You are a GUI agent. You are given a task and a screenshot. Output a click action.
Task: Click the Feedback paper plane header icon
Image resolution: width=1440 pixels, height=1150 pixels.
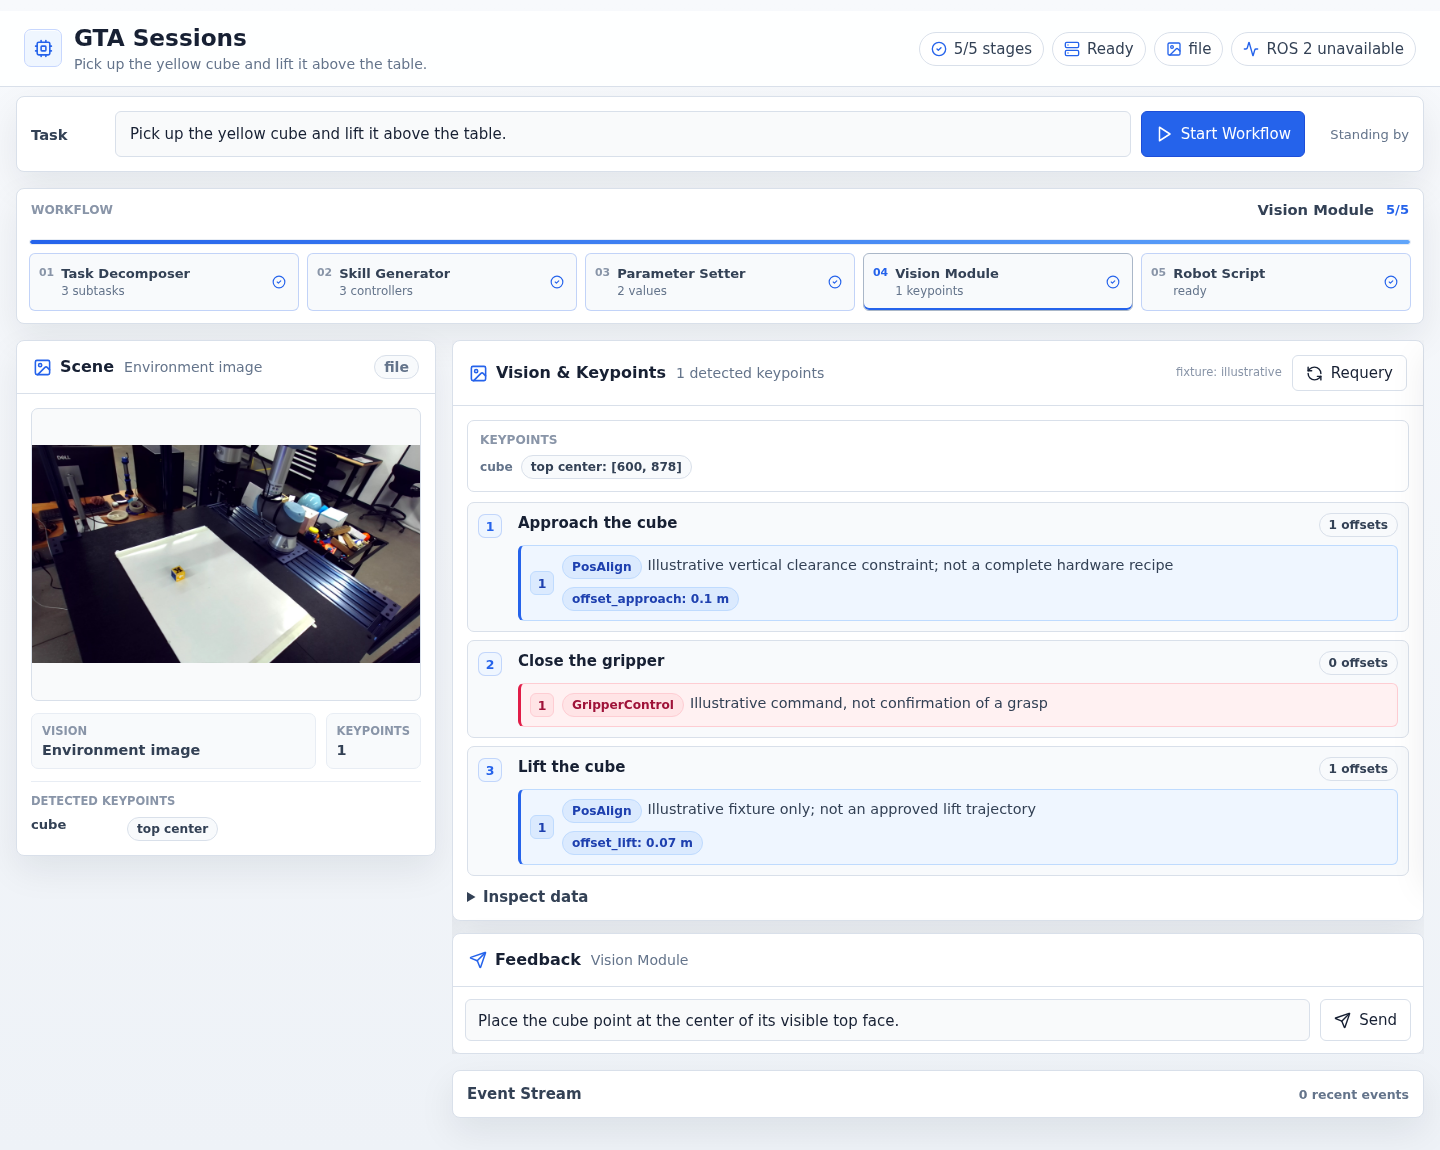point(478,960)
